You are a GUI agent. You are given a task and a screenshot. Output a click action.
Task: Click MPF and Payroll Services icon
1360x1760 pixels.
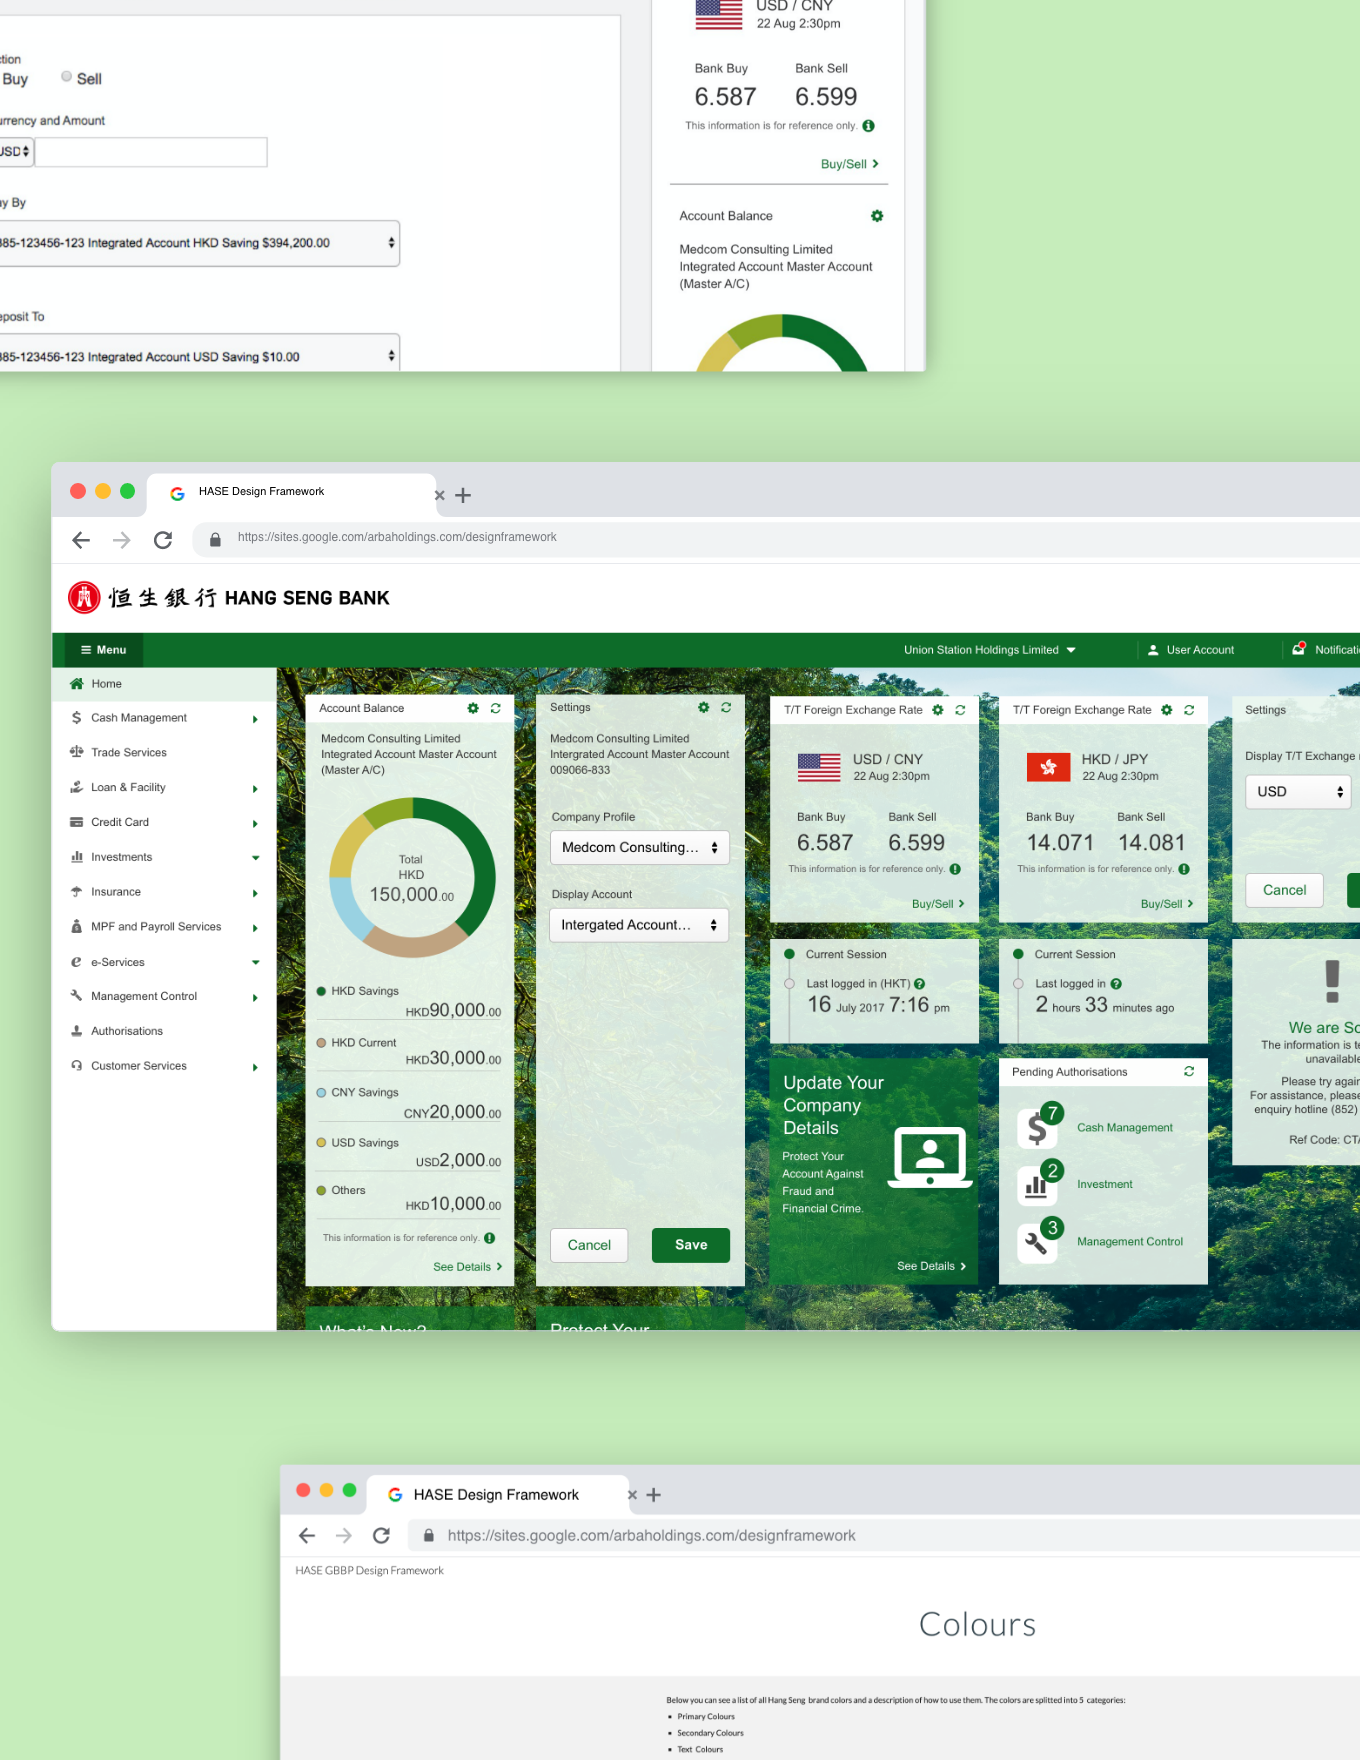[x=76, y=926]
